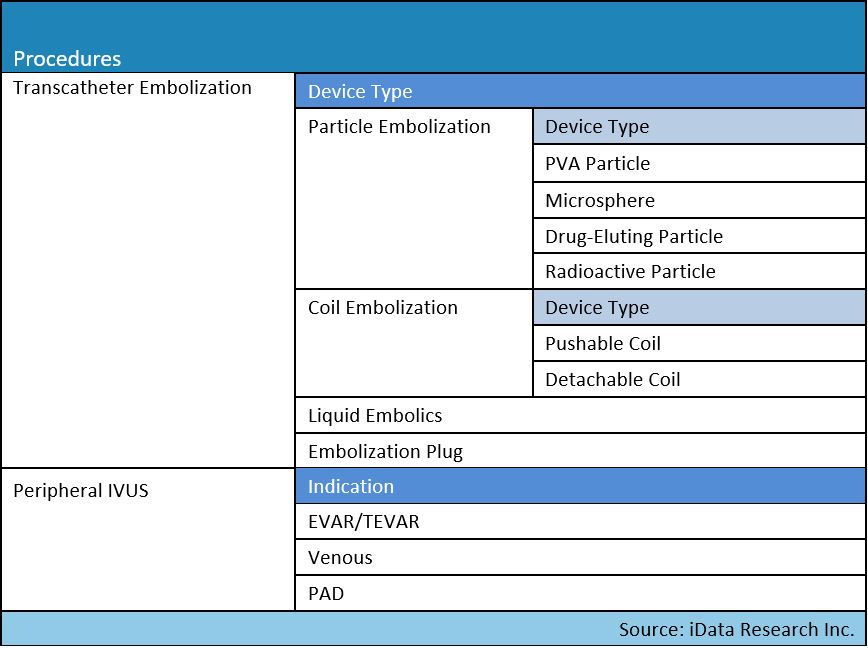Select the PVA Particle row
The height and width of the screenshot is (648, 868).
coord(699,163)
